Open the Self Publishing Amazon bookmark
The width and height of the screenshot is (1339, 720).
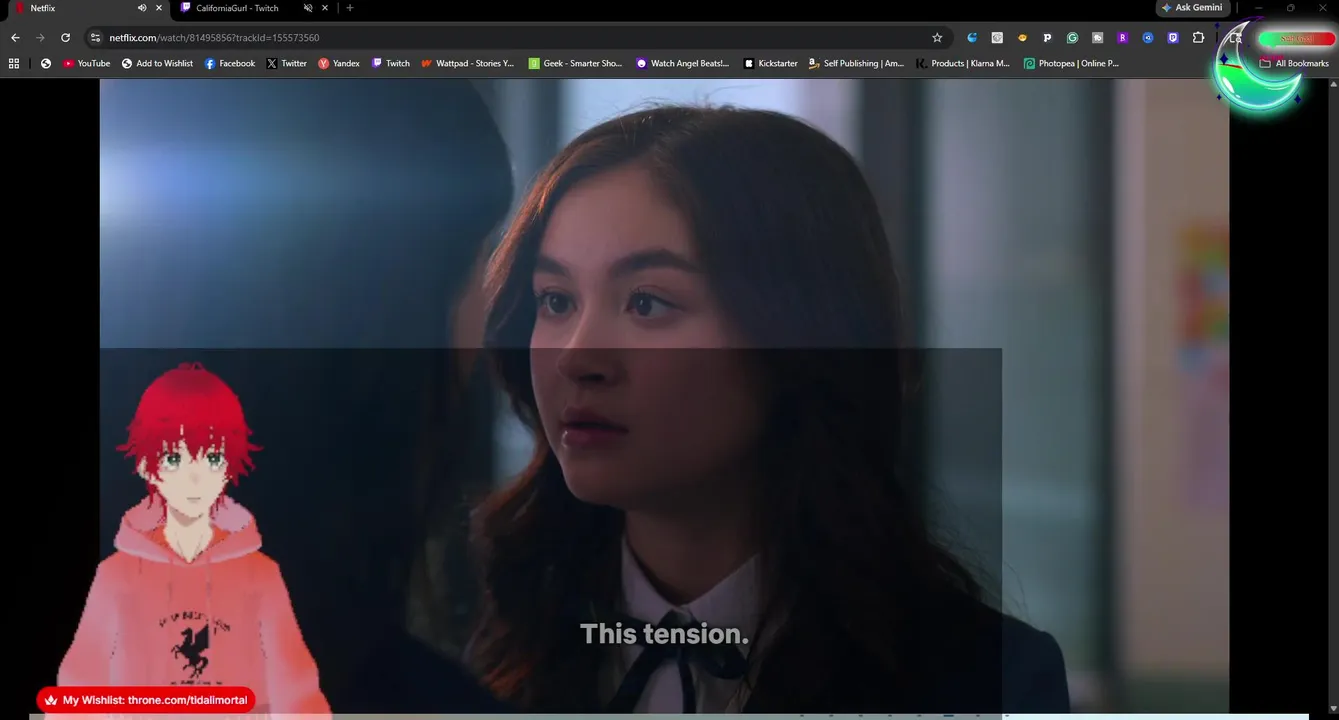[x=856, y=63]
